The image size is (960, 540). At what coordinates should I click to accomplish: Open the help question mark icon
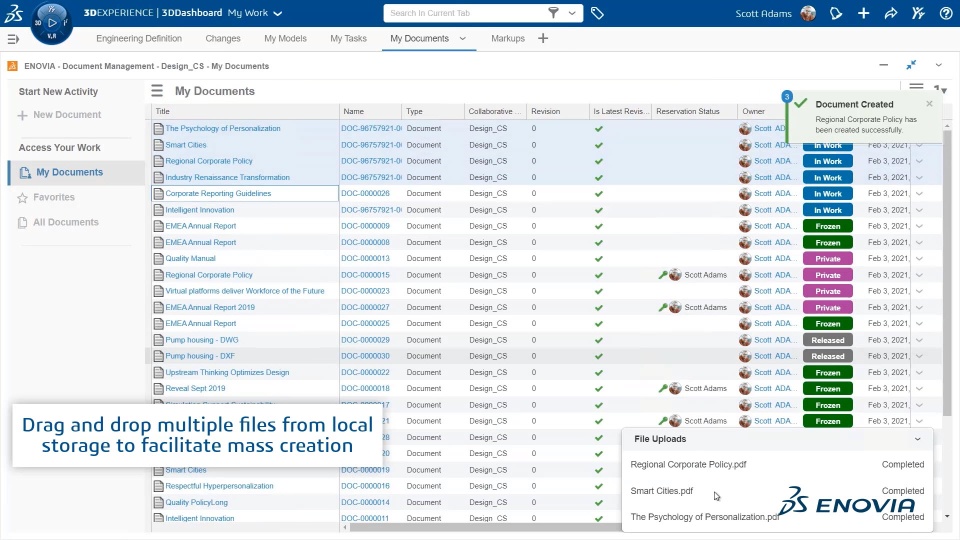pos(946,13)
